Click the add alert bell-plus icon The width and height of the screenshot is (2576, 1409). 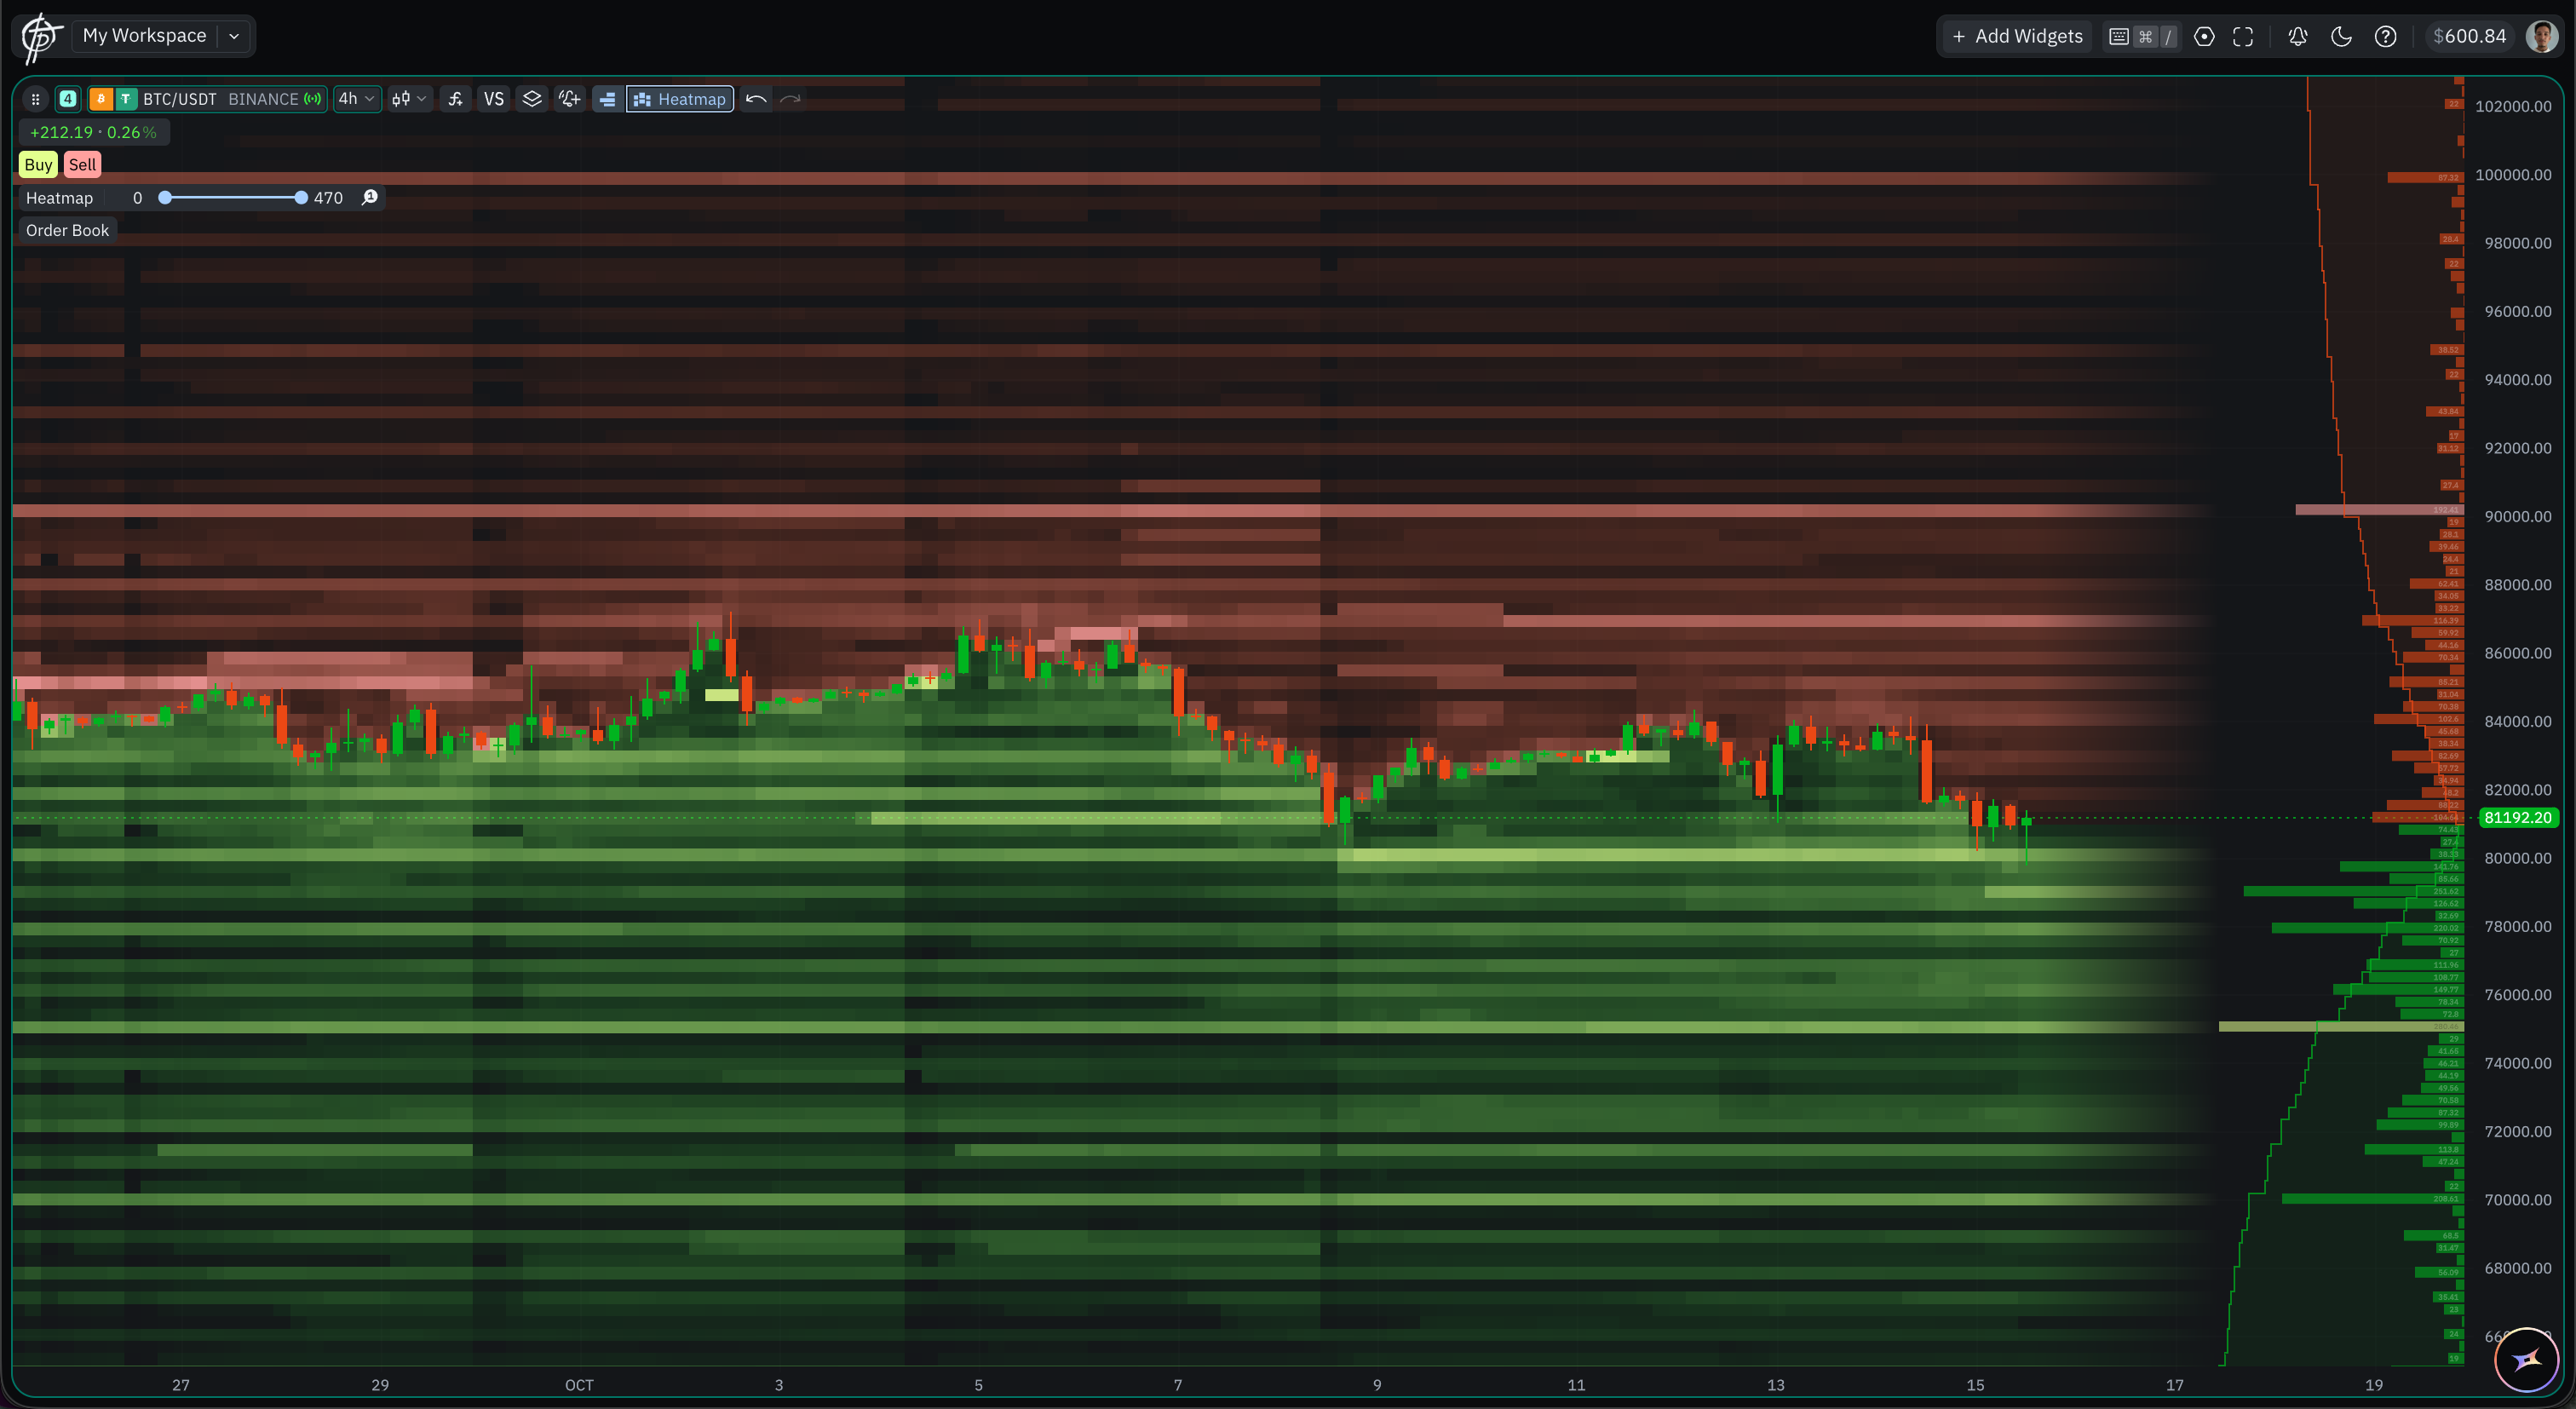[570, 99]
